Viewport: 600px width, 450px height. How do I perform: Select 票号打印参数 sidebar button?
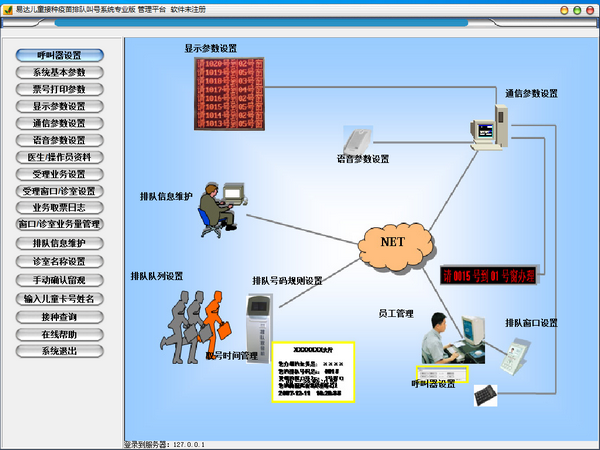pyautogui.click(x=61, y=90)
